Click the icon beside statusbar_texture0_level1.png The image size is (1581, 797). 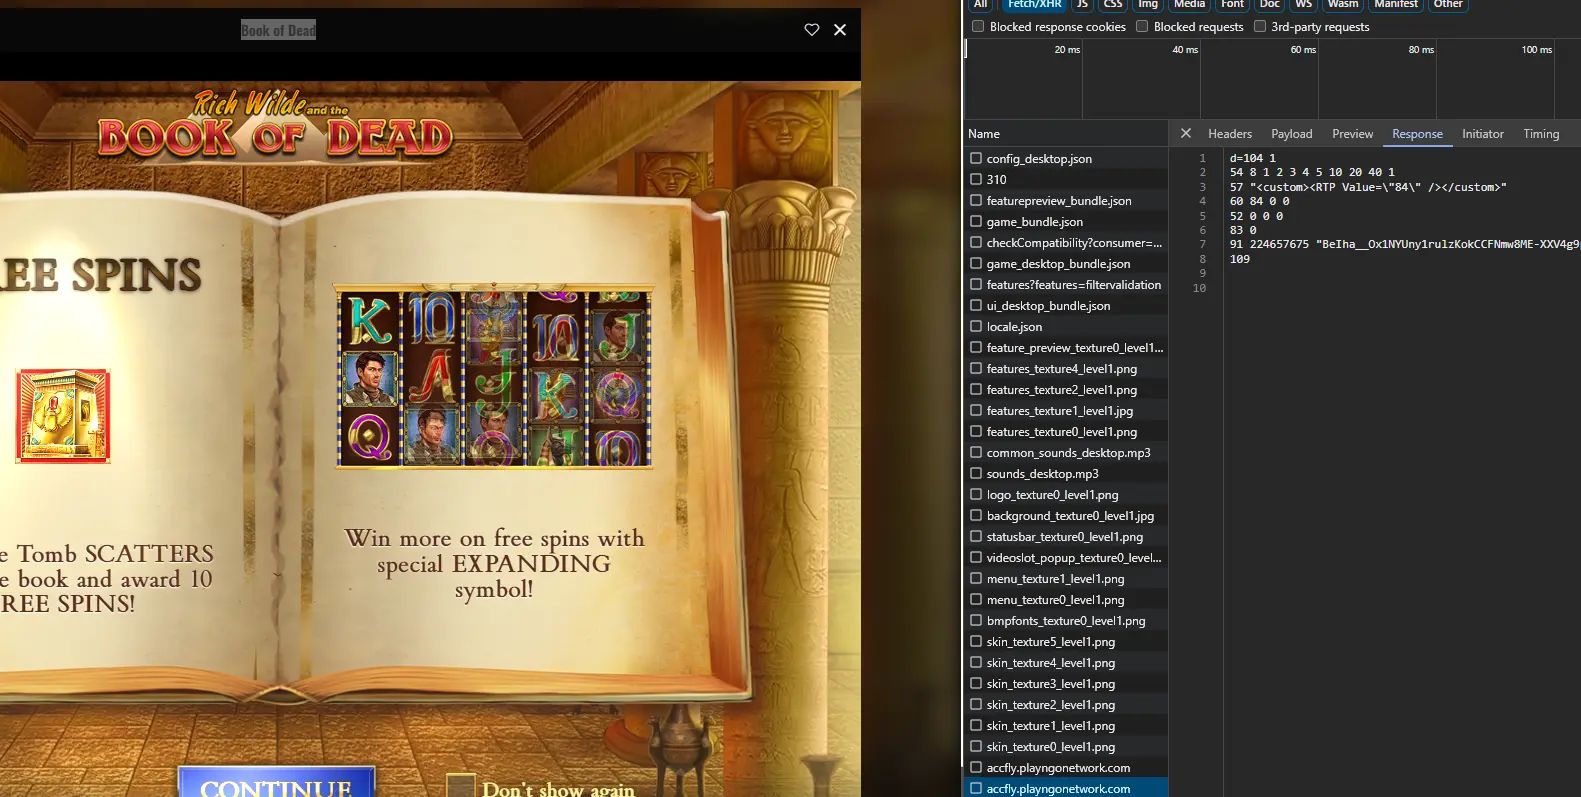(976, 536)
